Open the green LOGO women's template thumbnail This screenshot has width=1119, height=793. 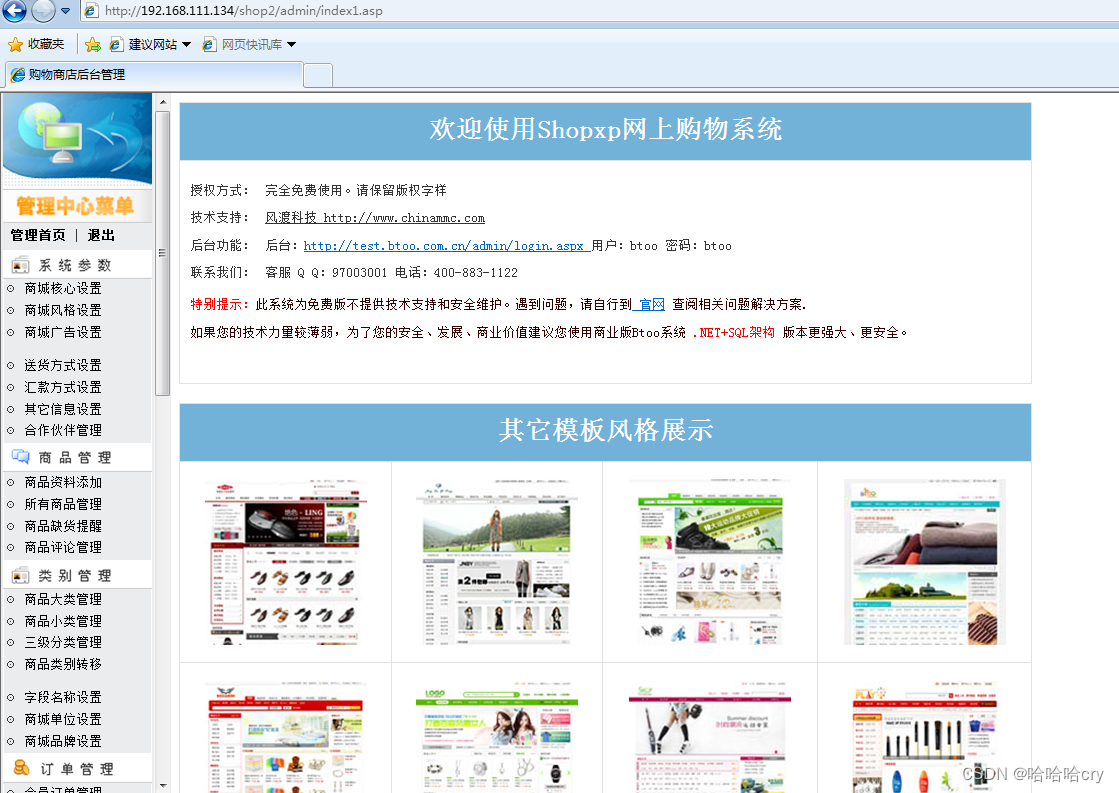pyautogui.click(x=497, y=738)
